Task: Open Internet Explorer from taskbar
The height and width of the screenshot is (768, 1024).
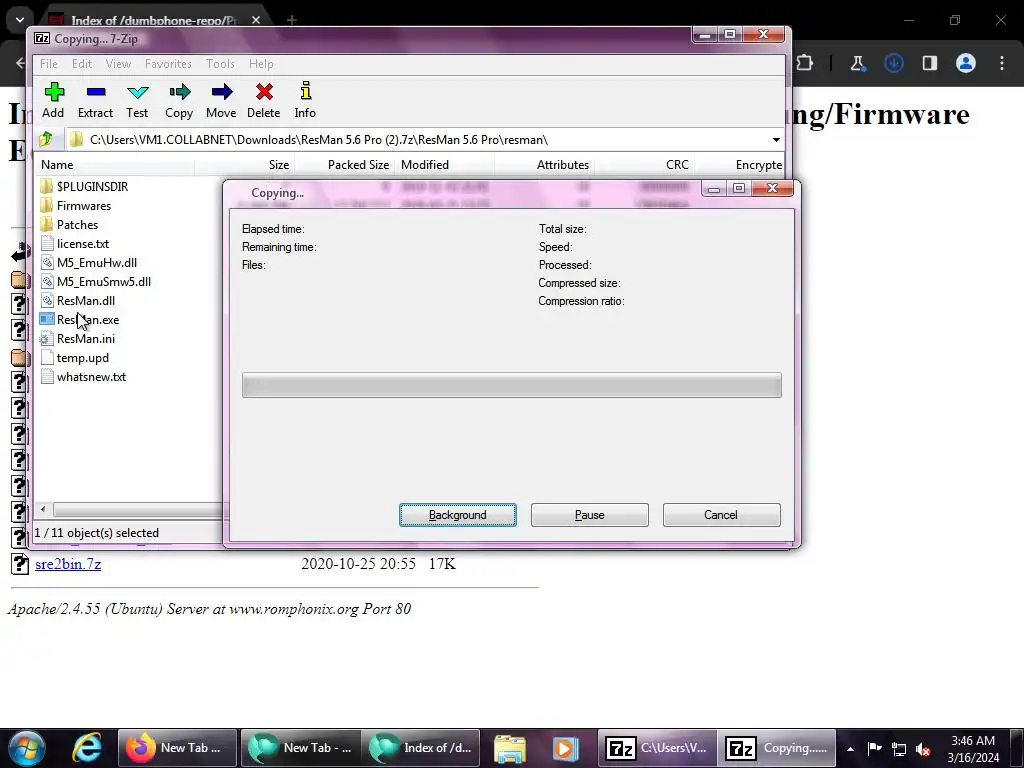Action: click(87, 748)
